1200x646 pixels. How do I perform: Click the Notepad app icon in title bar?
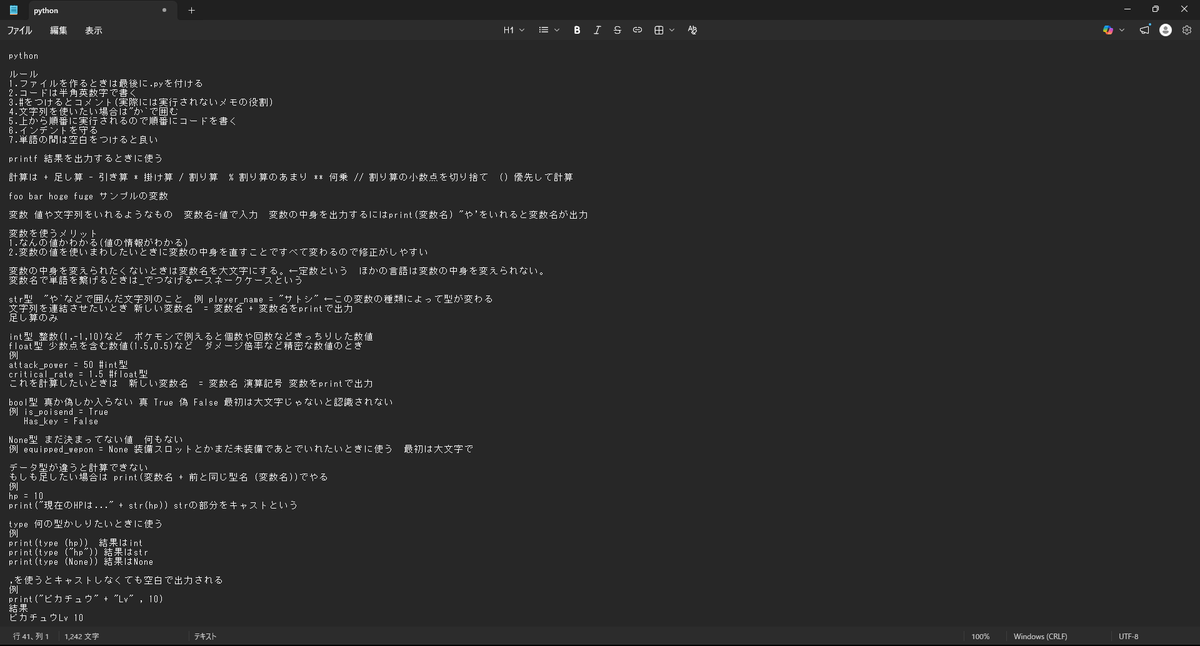tap(14, 10)
